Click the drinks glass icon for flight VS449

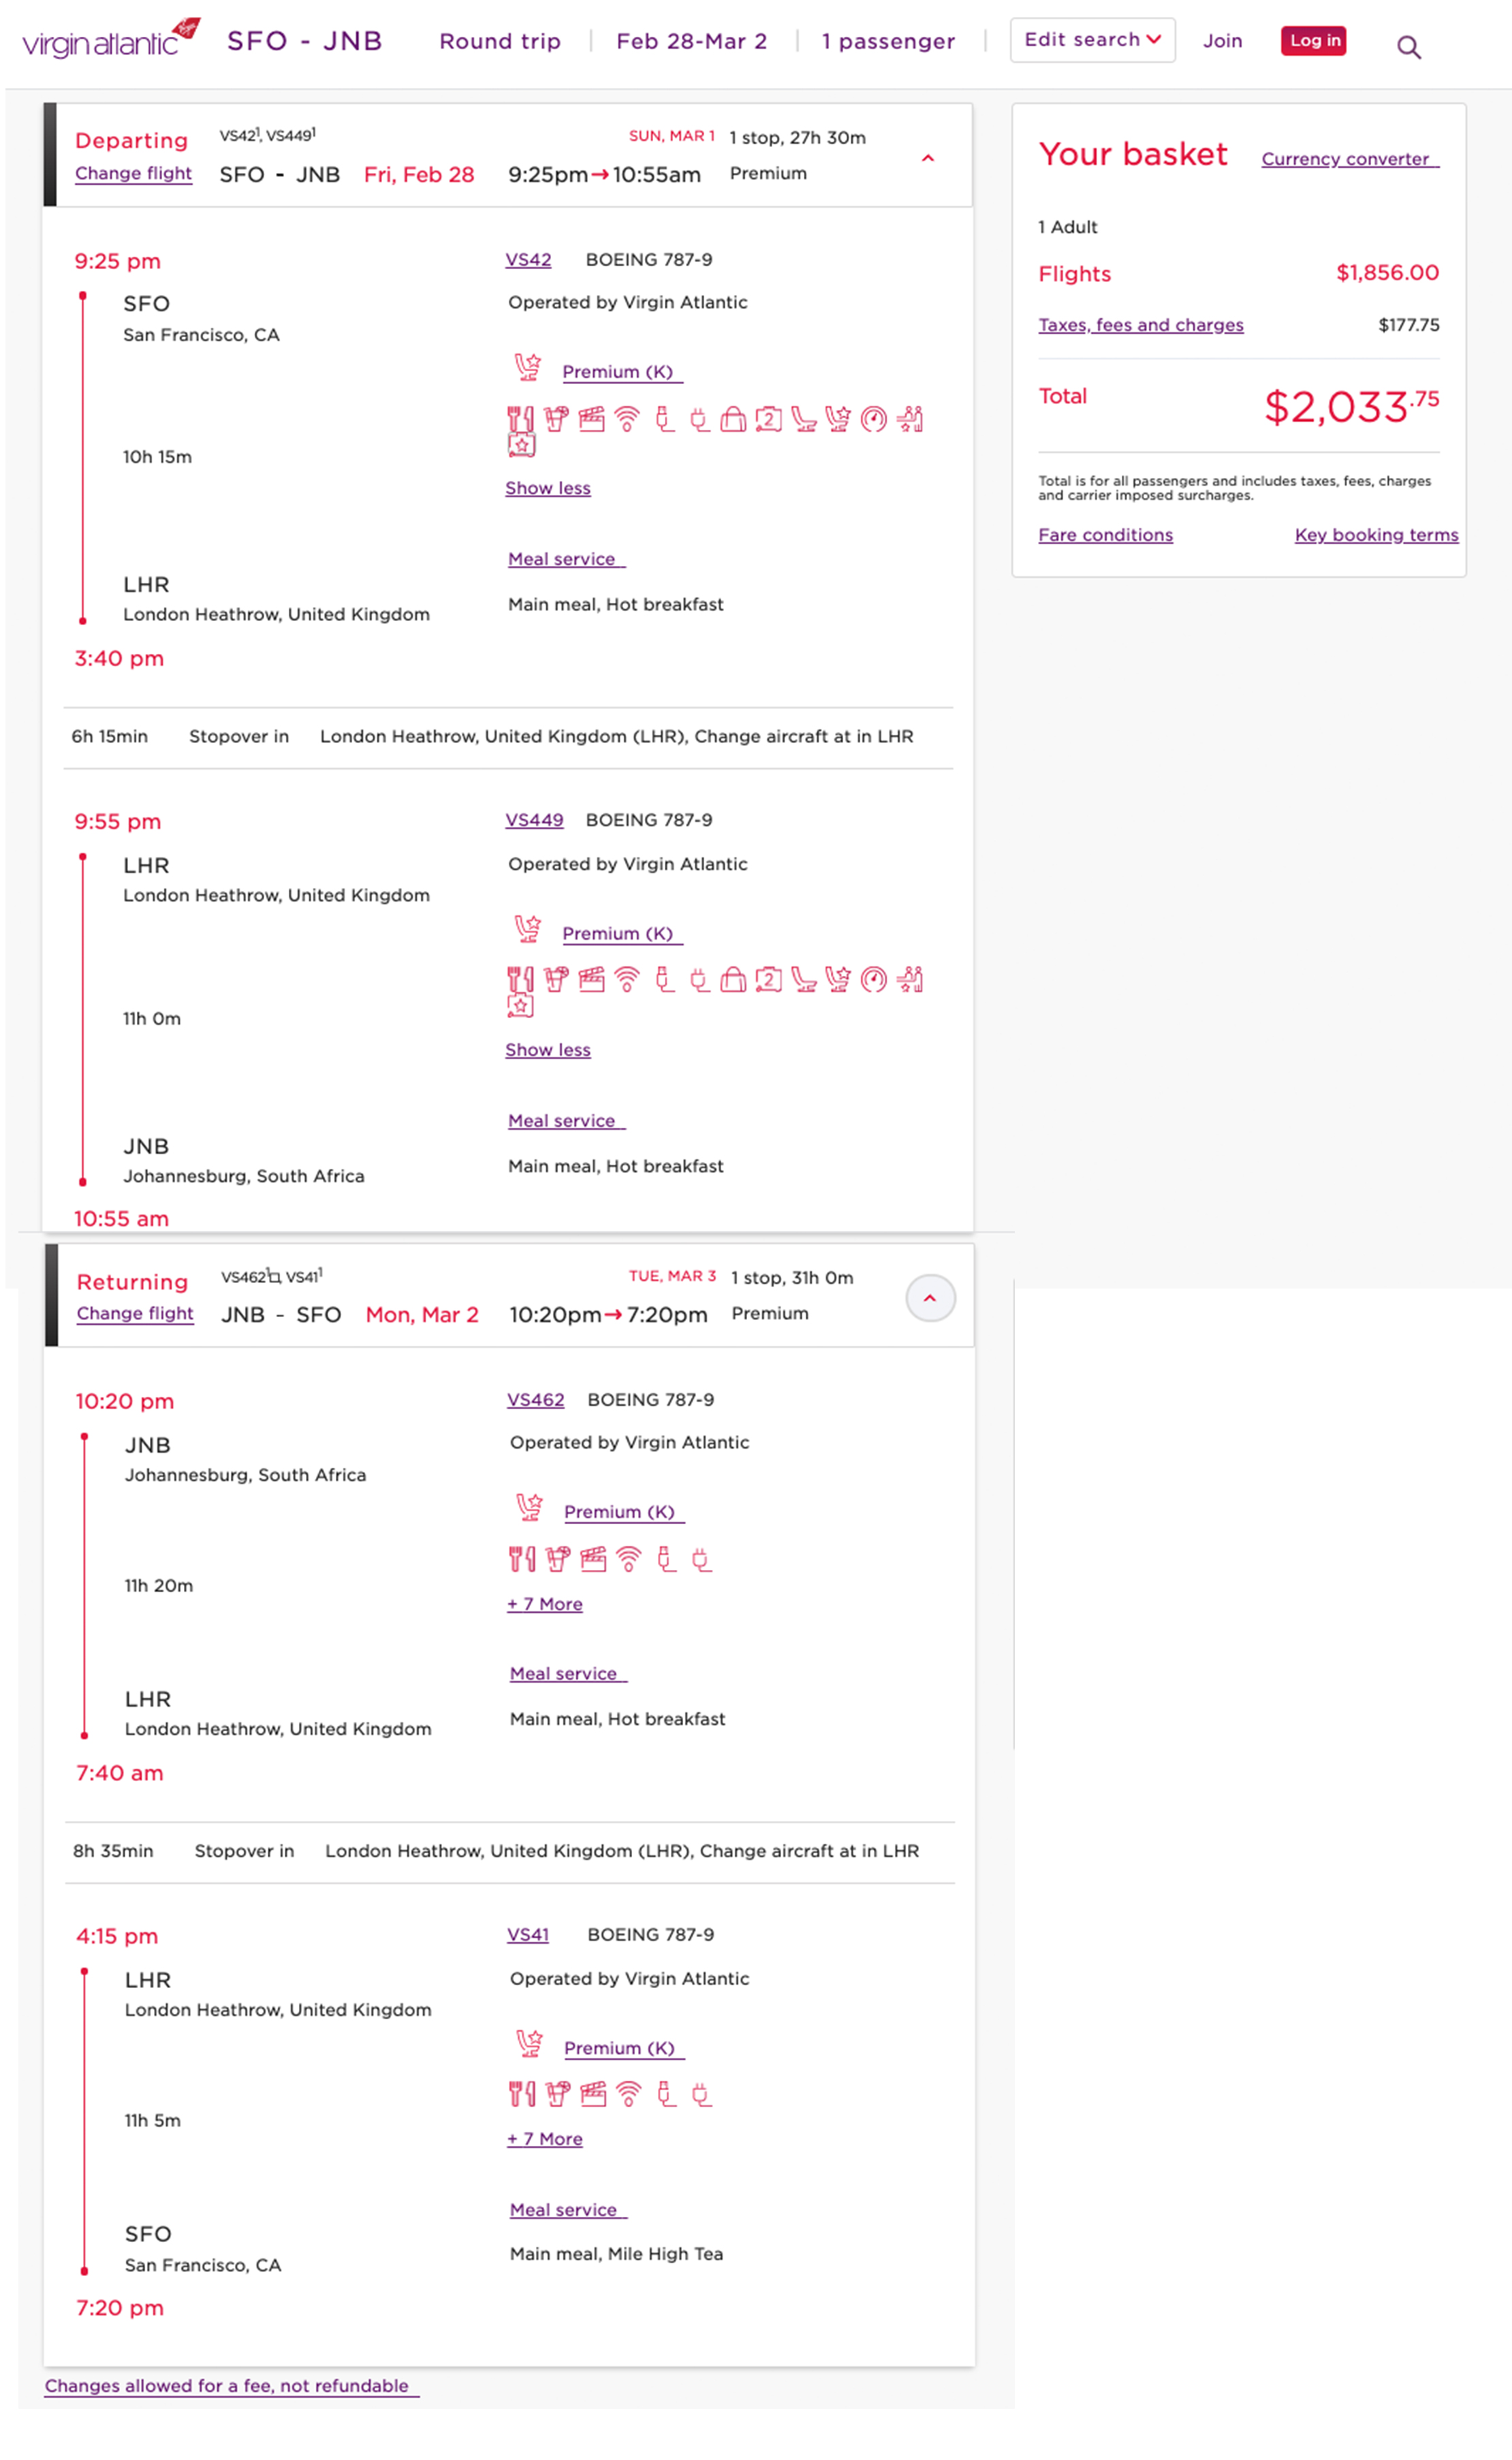[556, 979]
